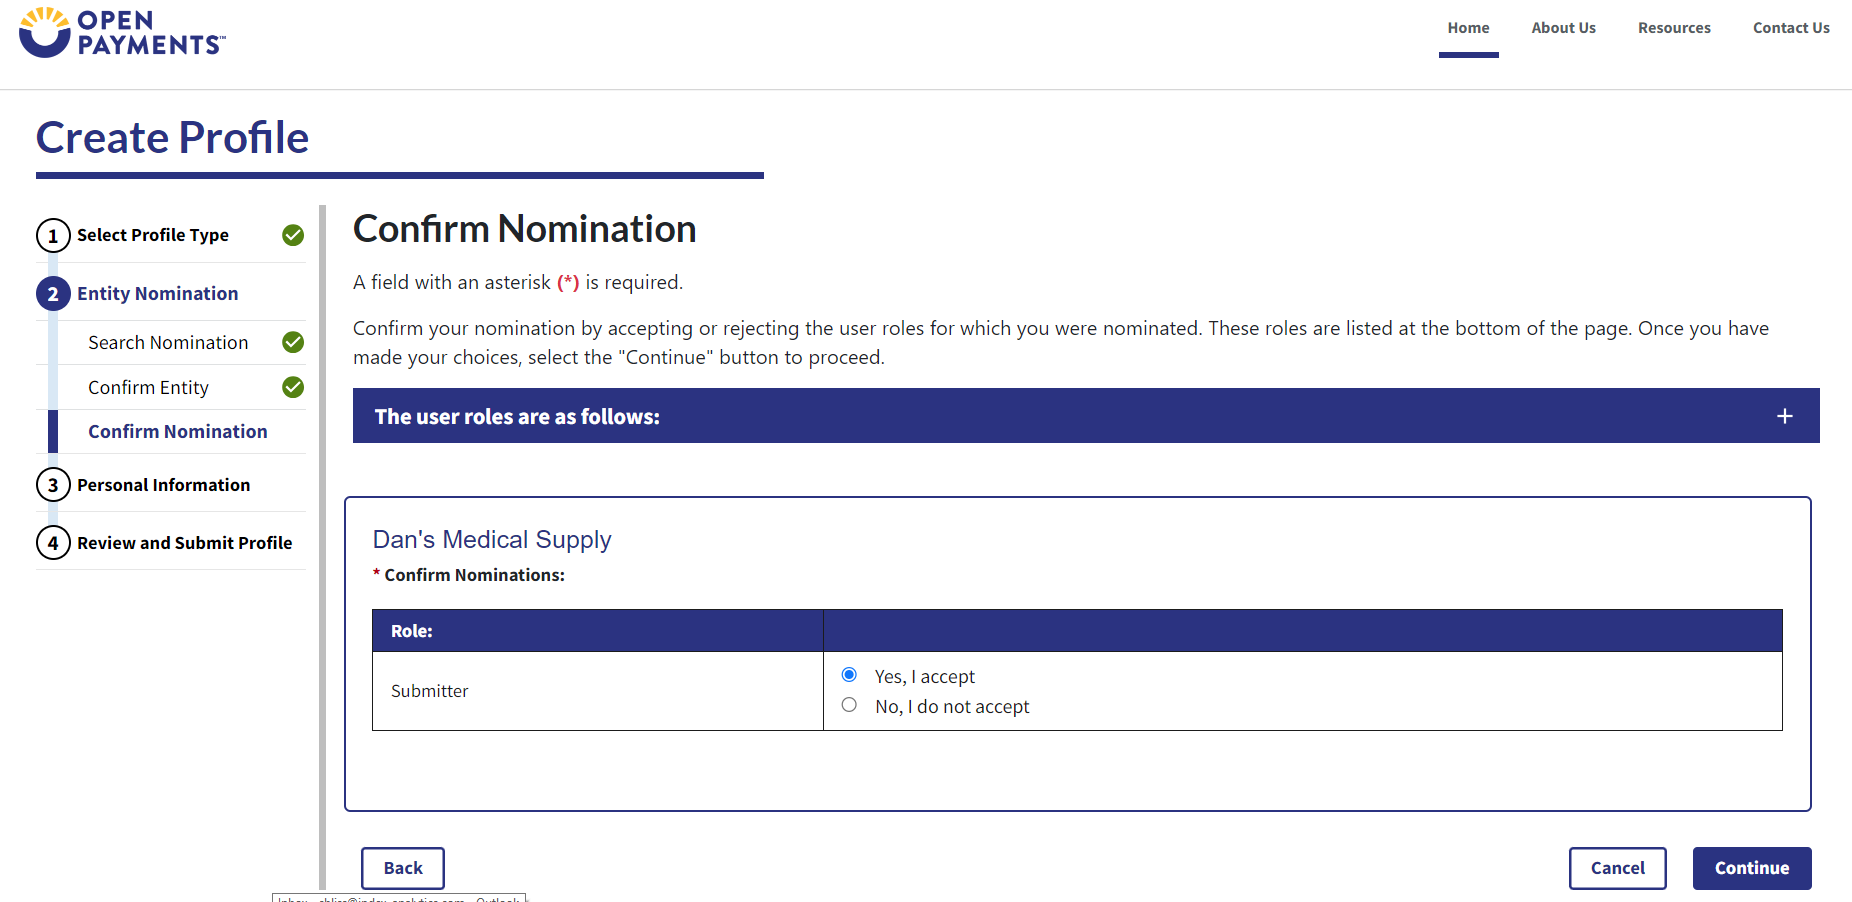Screen dimensions: 1852x902
Task: Expand the user roles plus icon
Action: click(x=1785, y=416)
